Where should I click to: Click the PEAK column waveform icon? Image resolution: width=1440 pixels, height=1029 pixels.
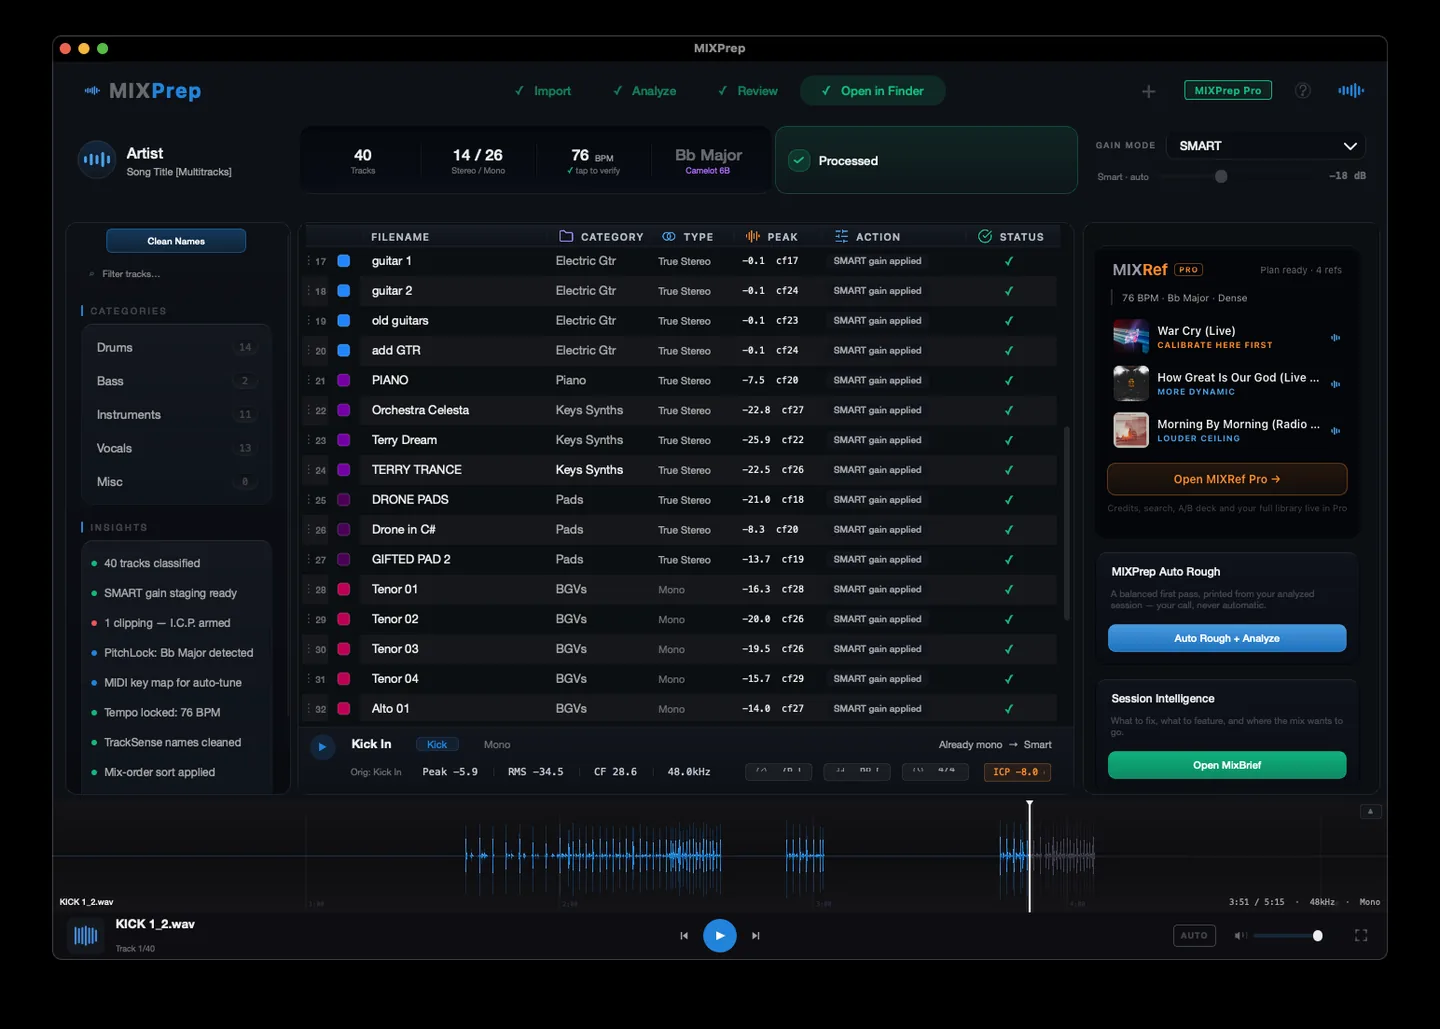click(753, 237)
